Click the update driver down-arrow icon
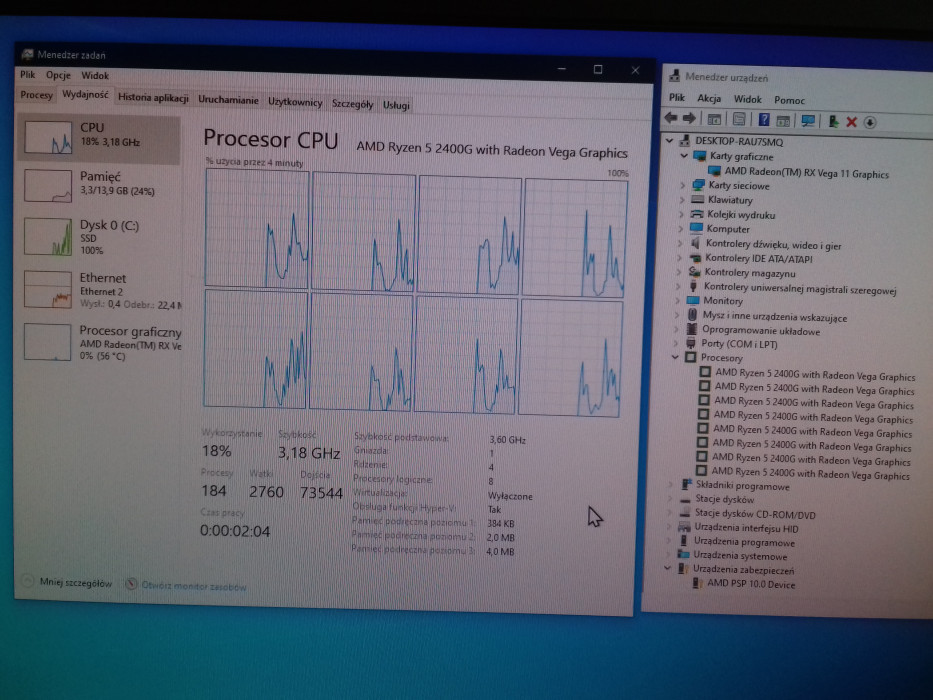 (869, 122)
